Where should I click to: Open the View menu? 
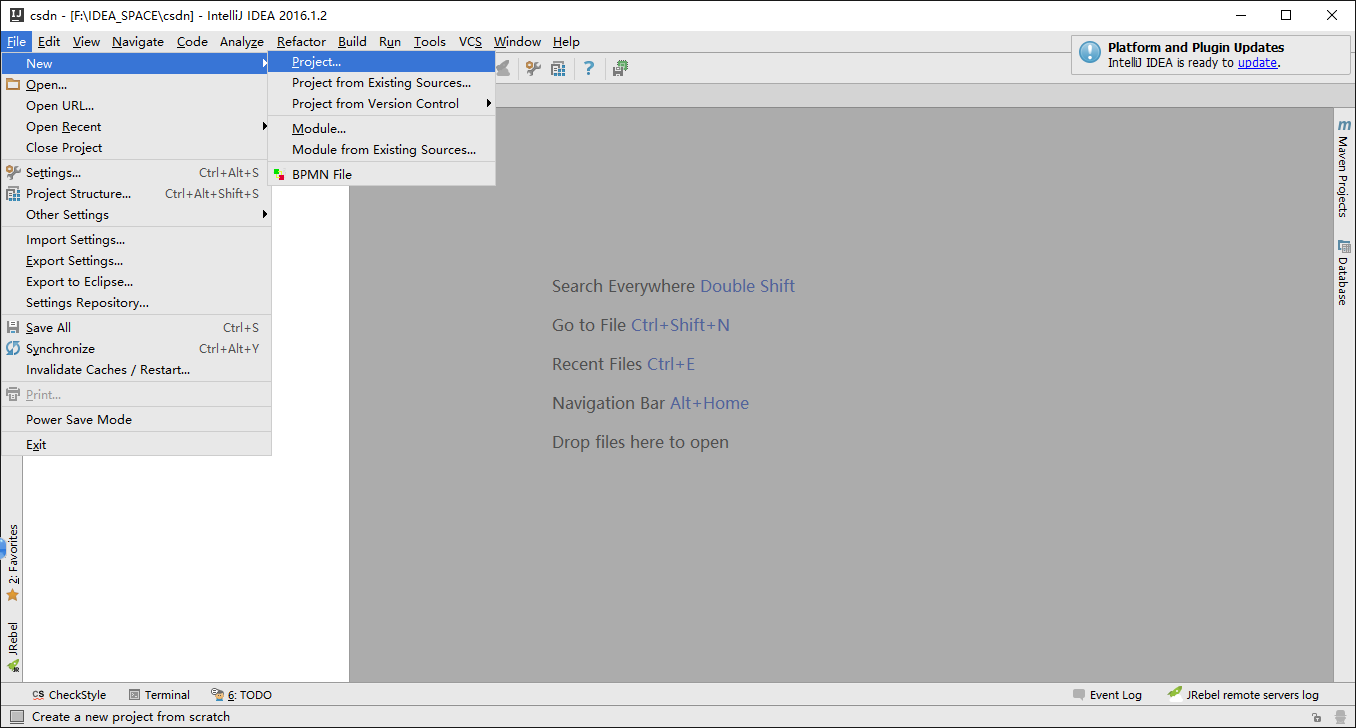(87, 42)
